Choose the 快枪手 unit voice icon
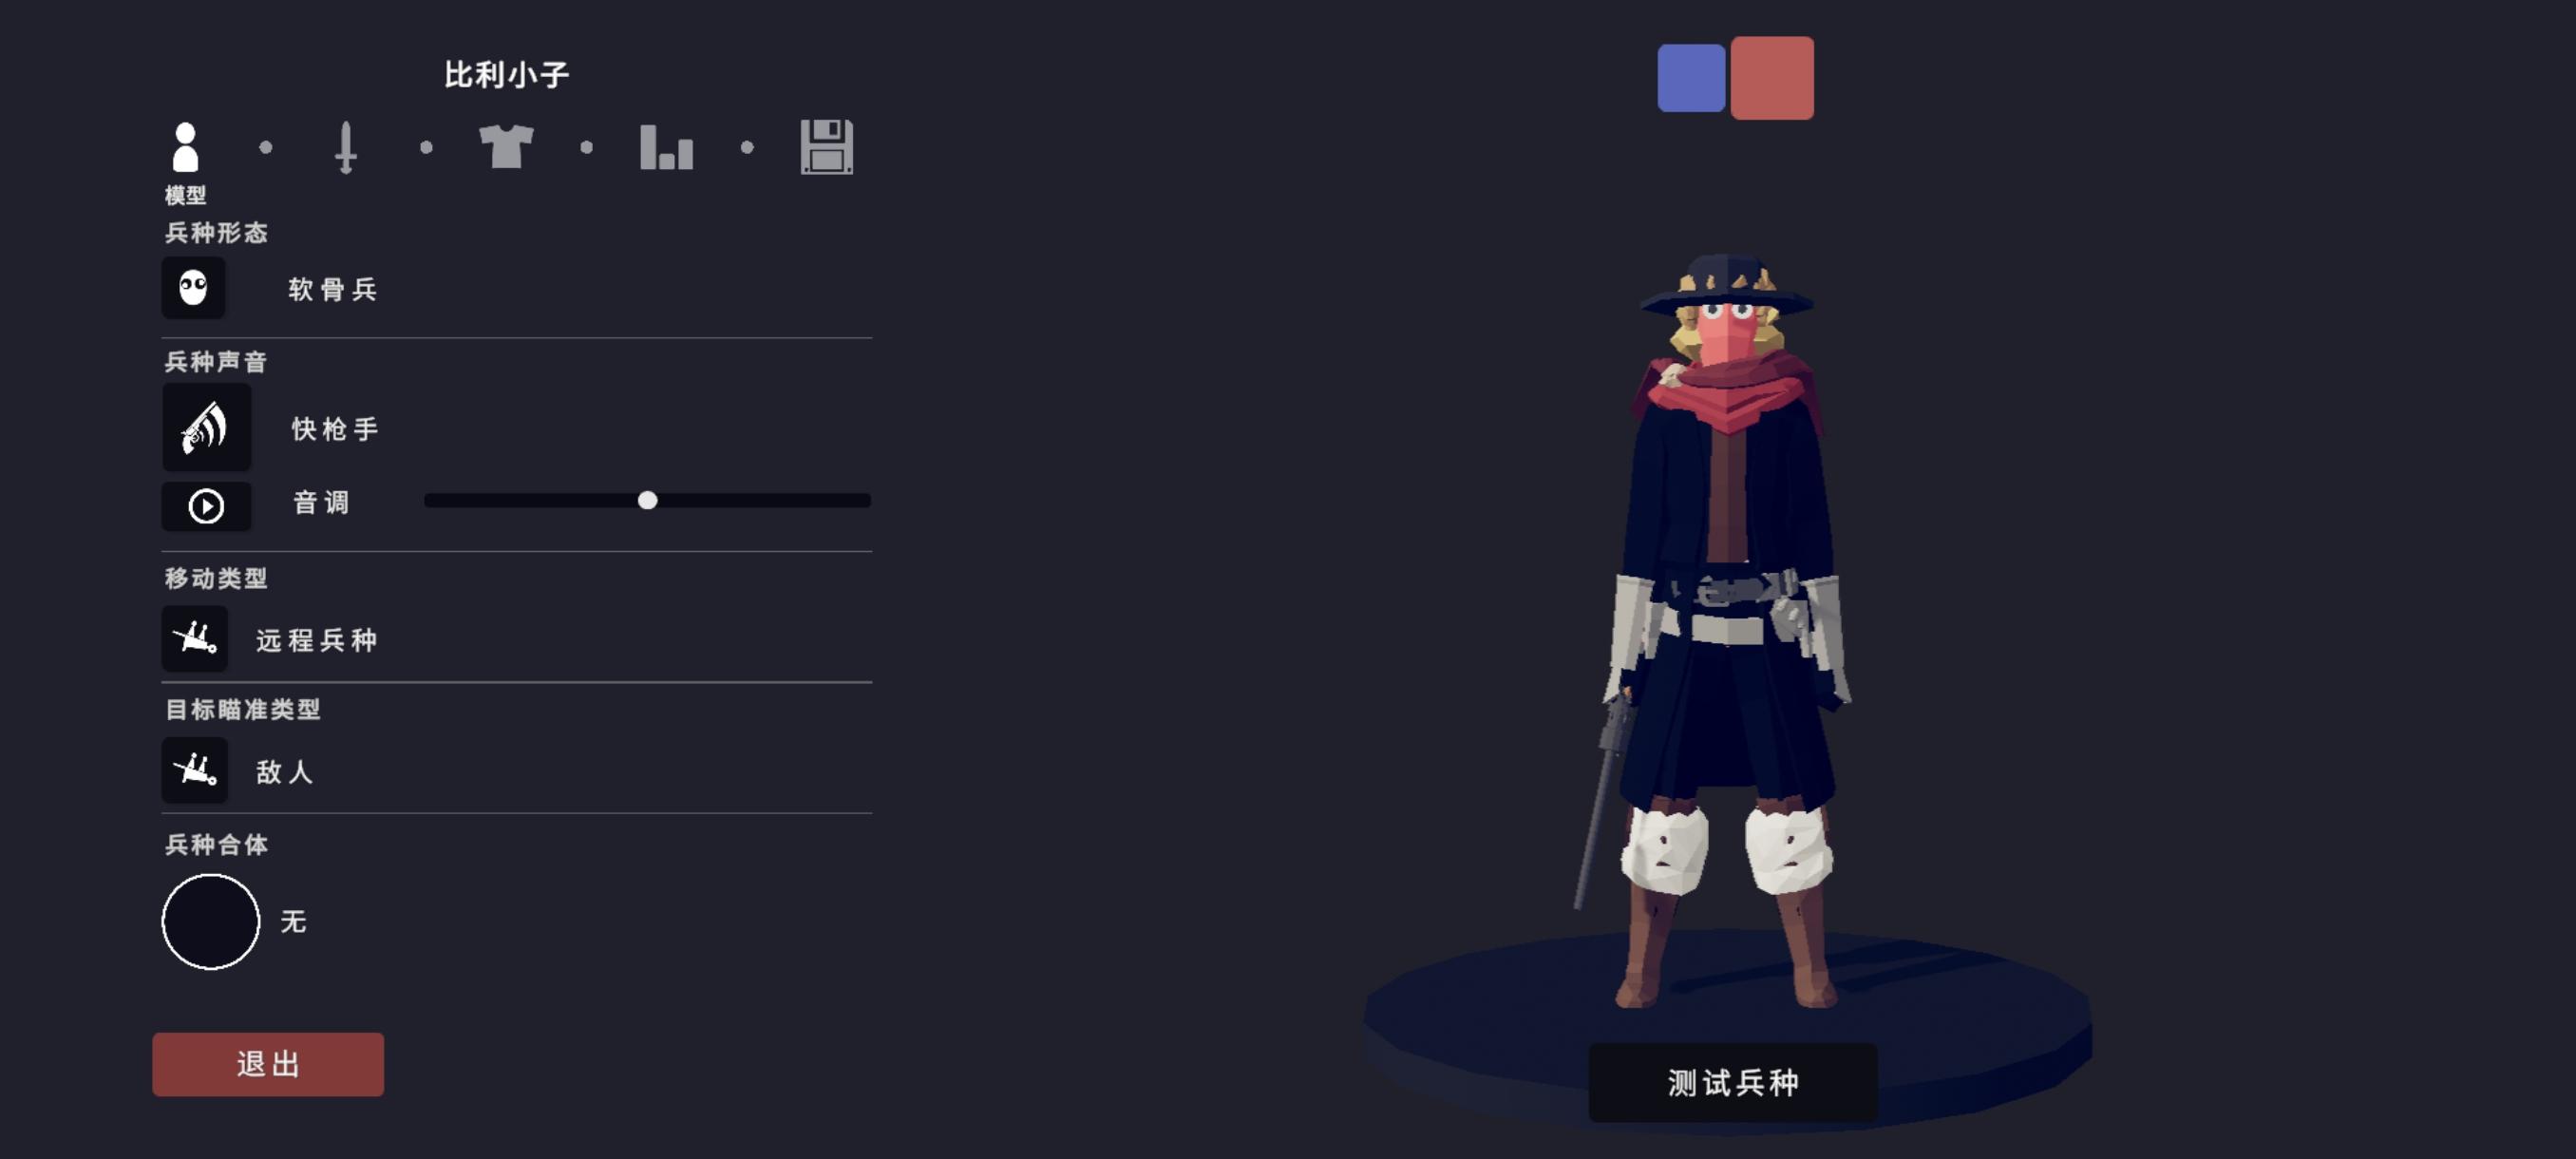 pos(206,428)
